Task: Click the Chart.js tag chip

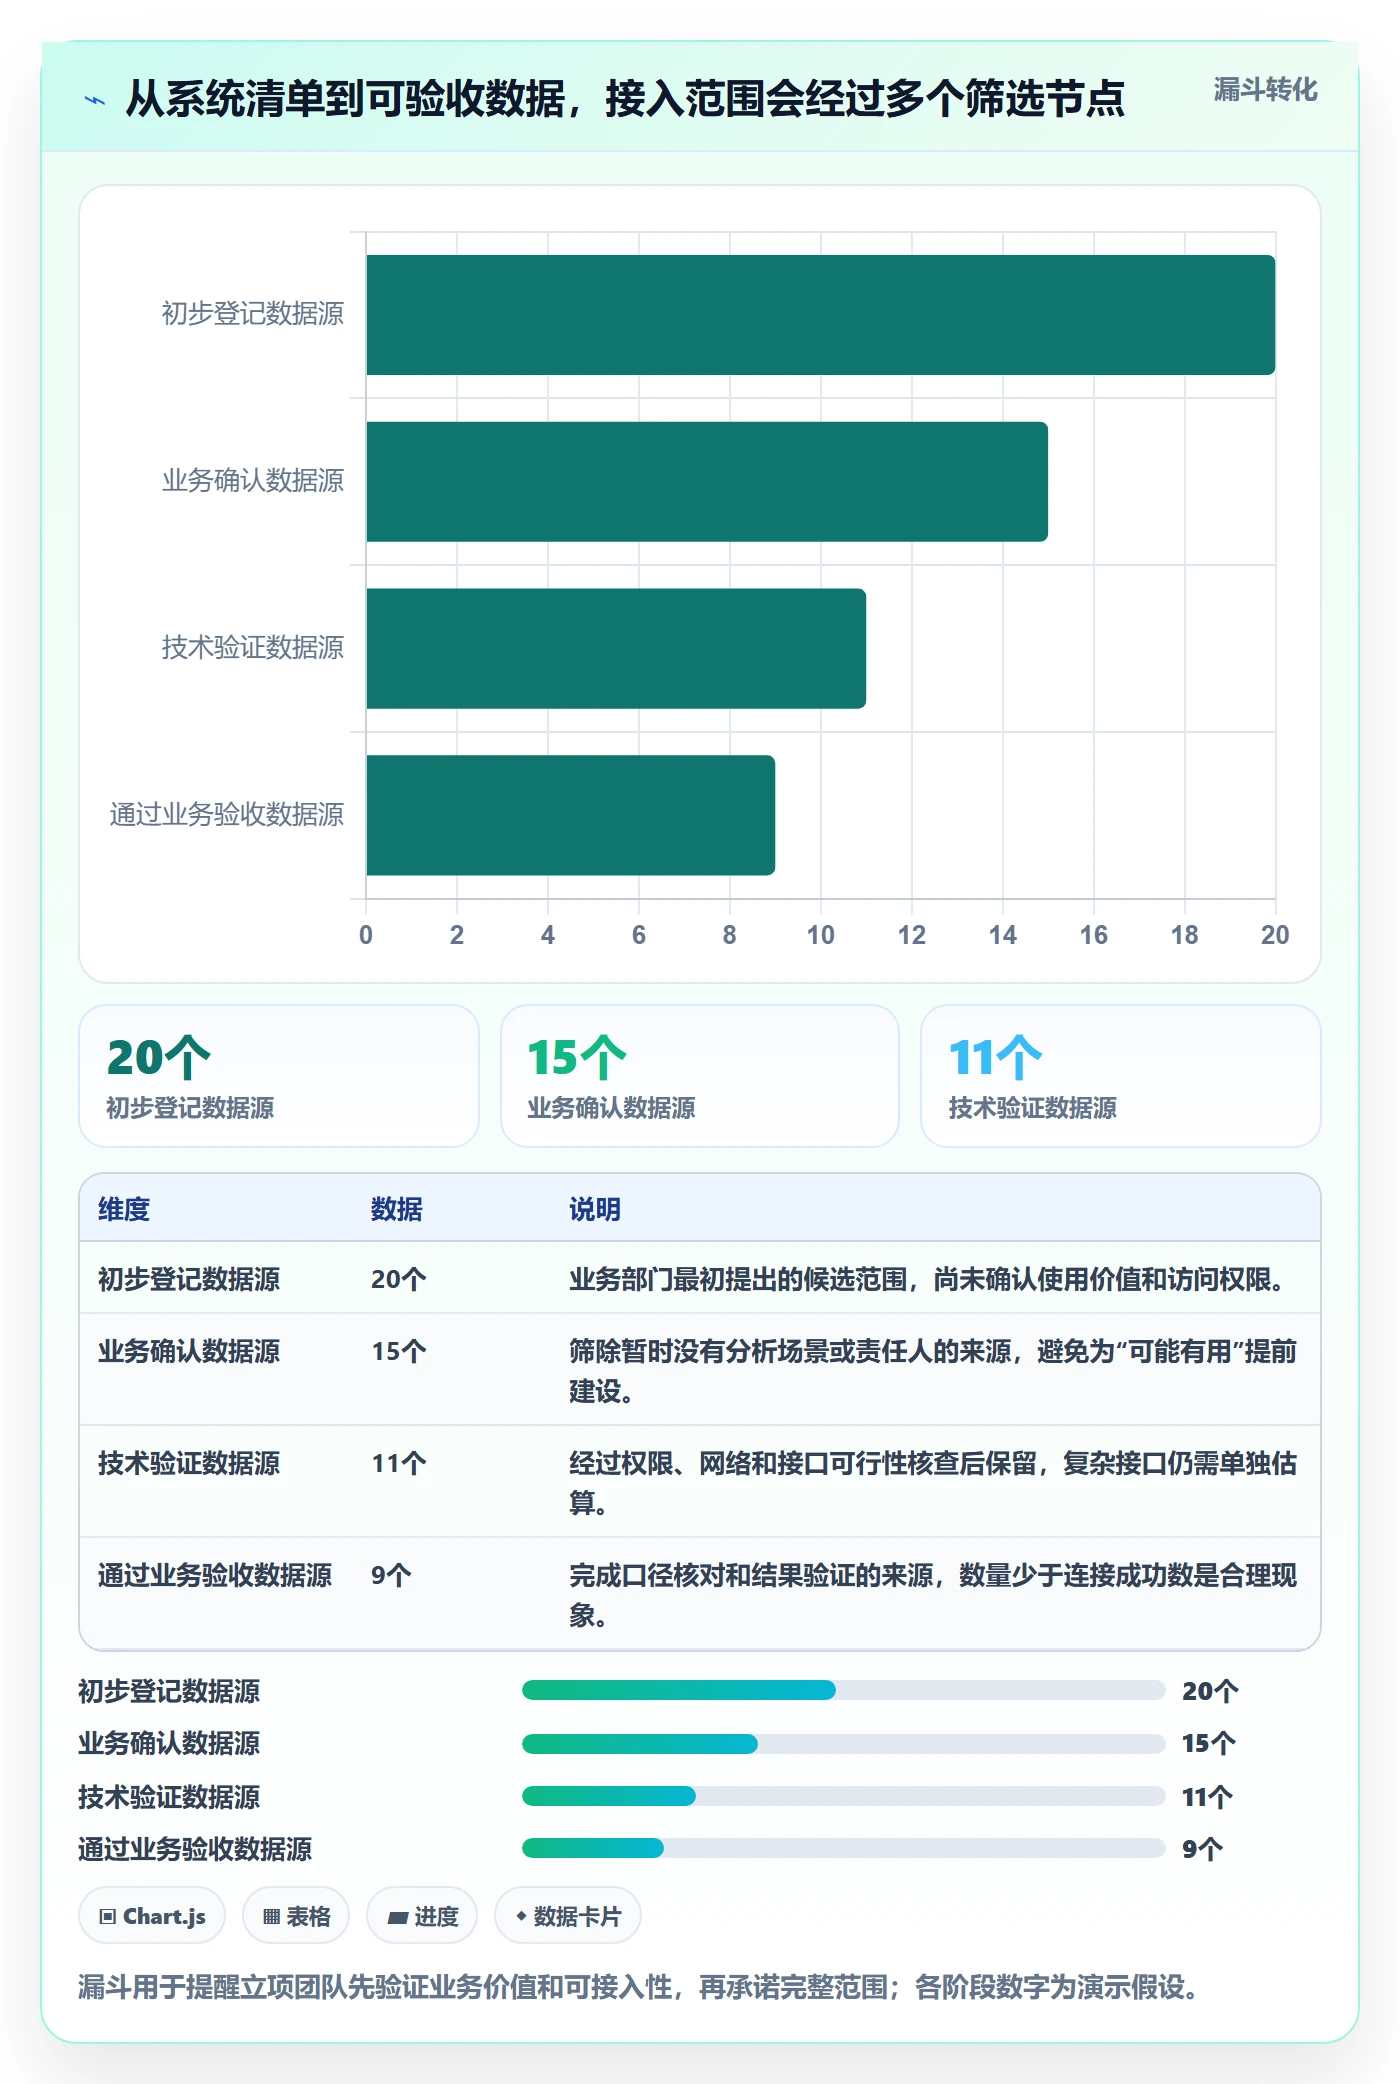Action: pyautogui.click(x=152, y=1916)
